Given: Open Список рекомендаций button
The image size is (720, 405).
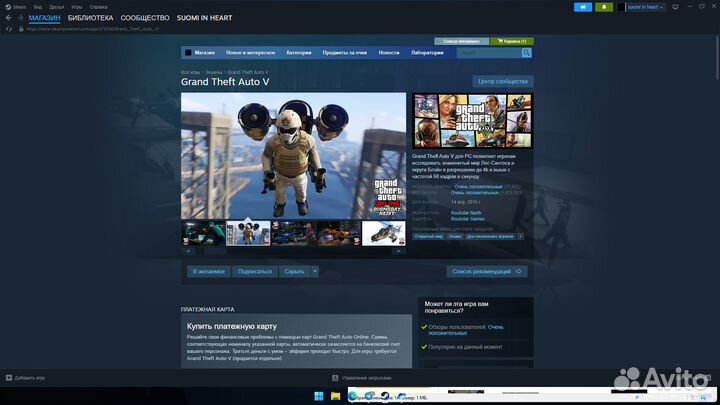Looking at the screenshot, I should 487,271.
